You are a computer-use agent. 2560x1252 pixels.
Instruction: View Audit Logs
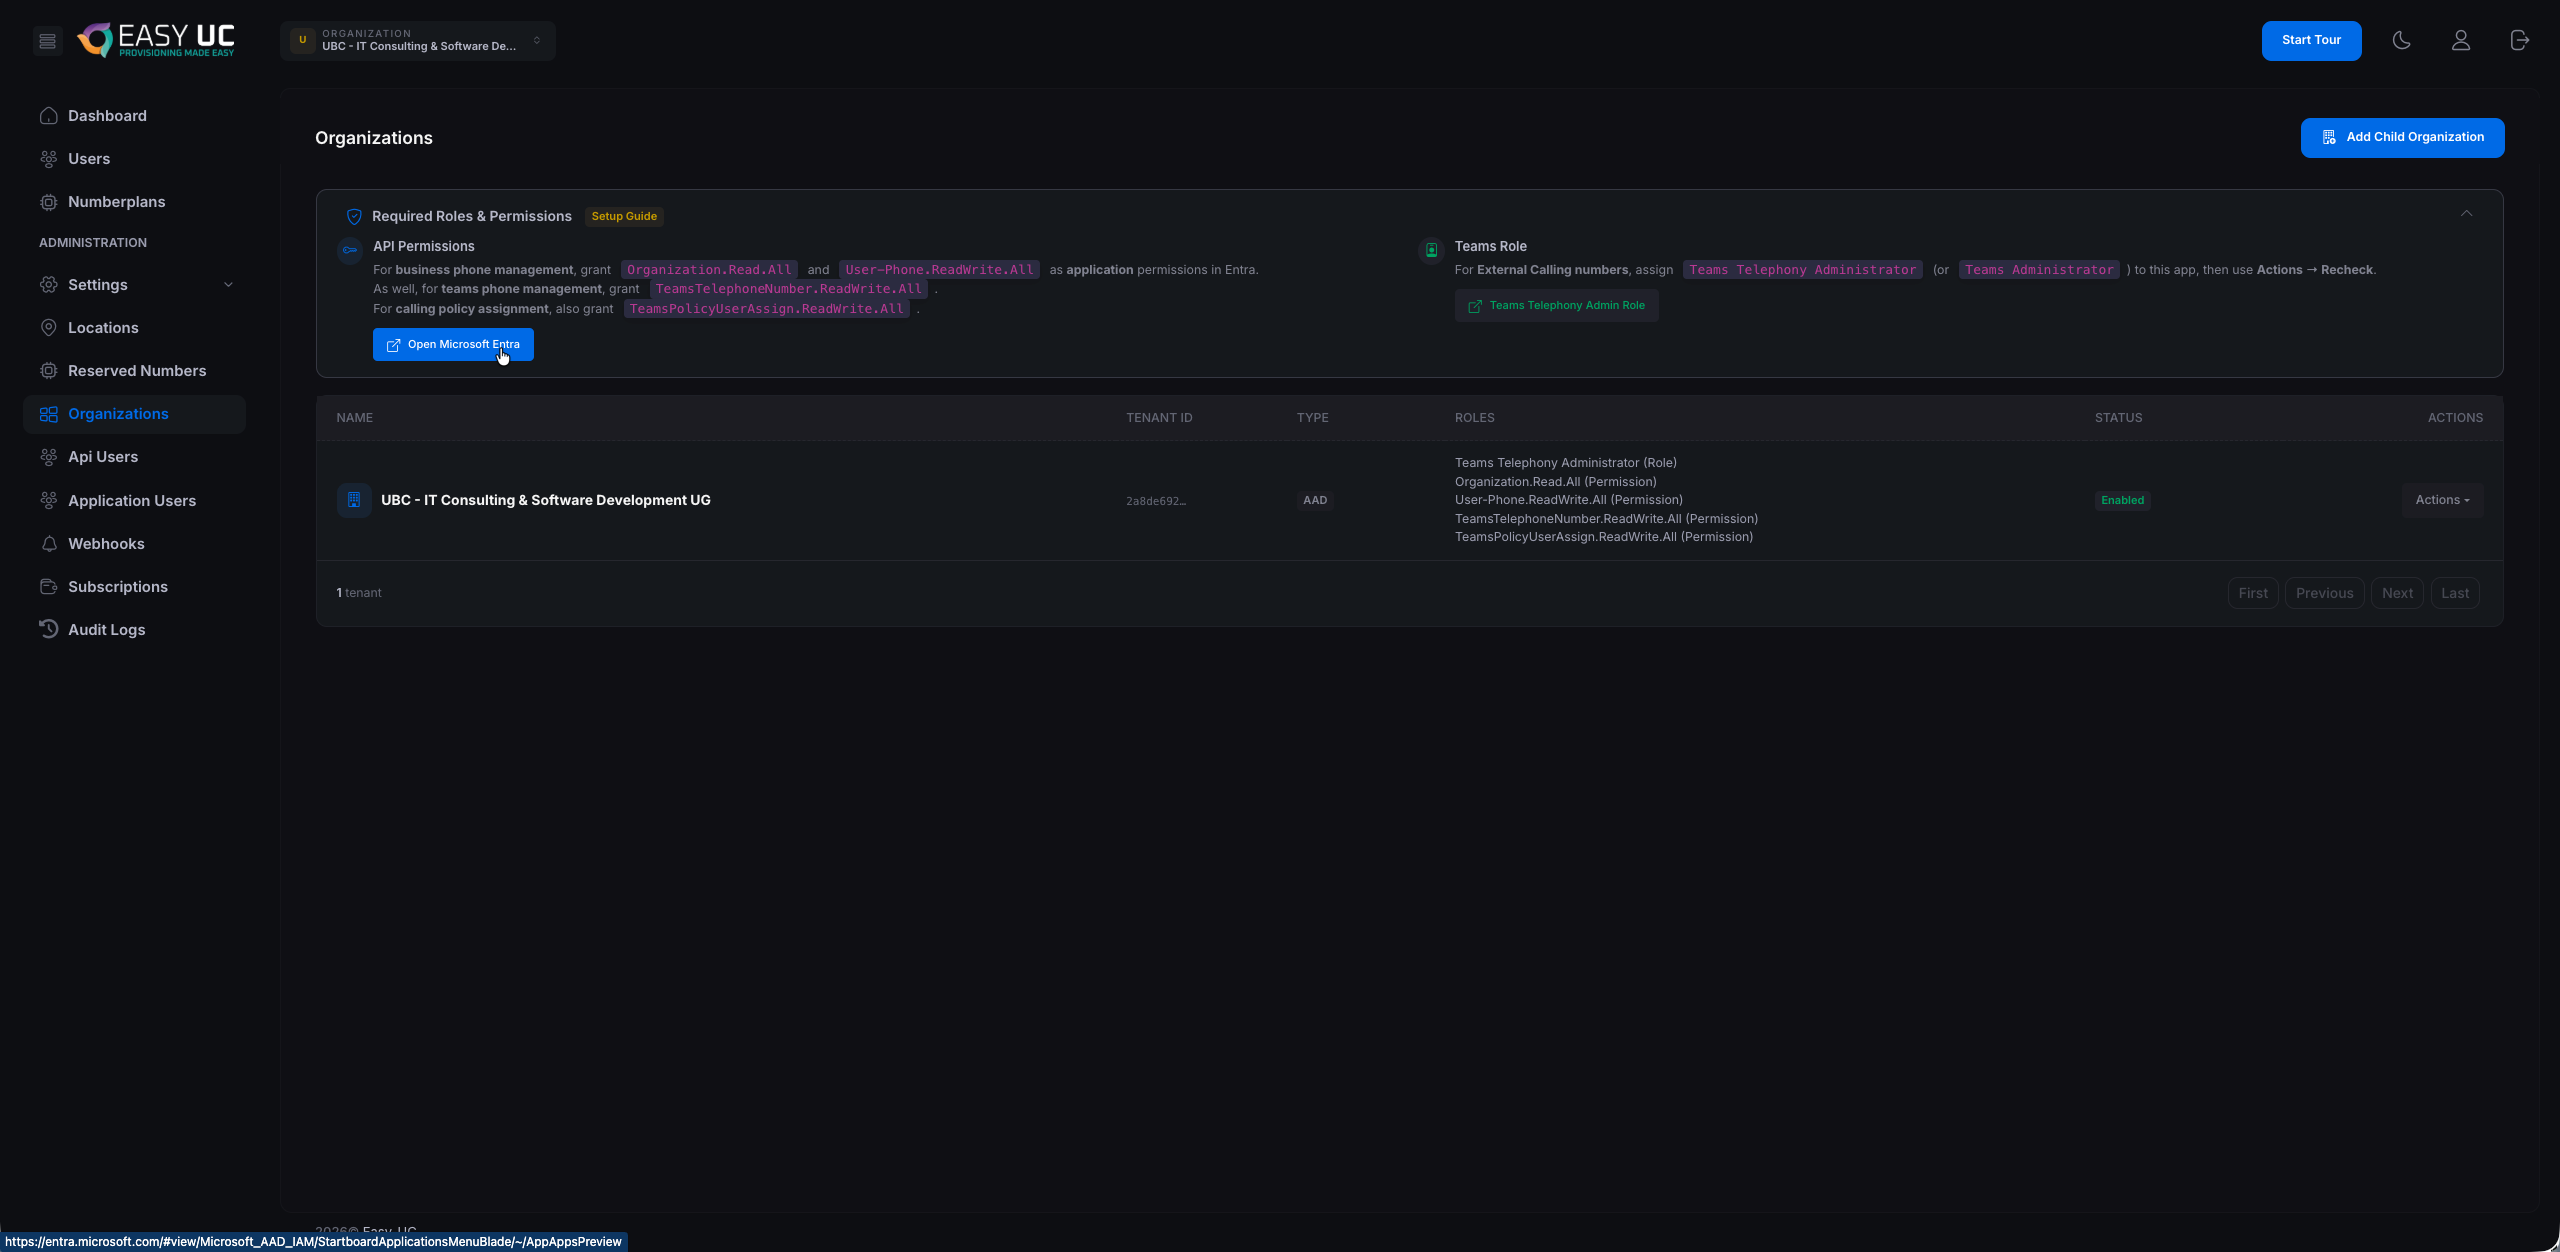(x=107, y=630)
